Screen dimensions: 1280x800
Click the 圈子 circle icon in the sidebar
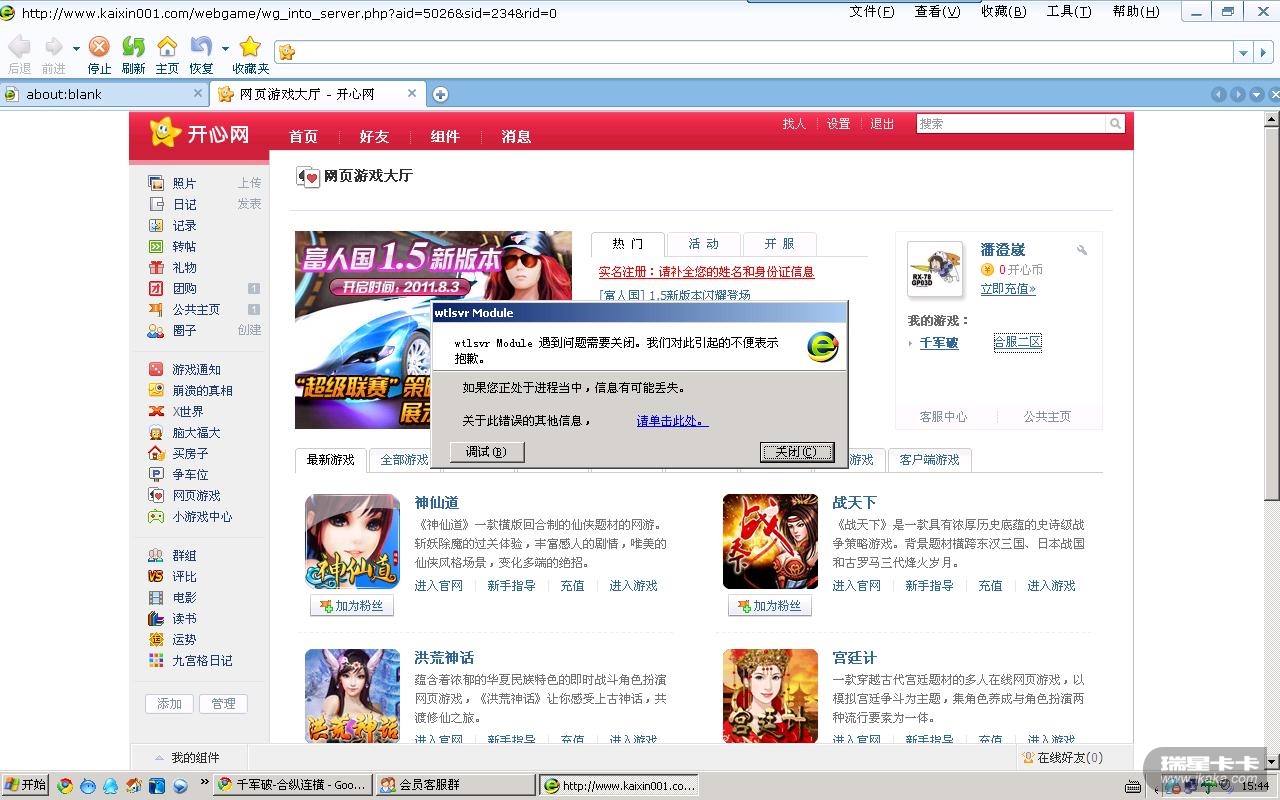coord(156,330)
